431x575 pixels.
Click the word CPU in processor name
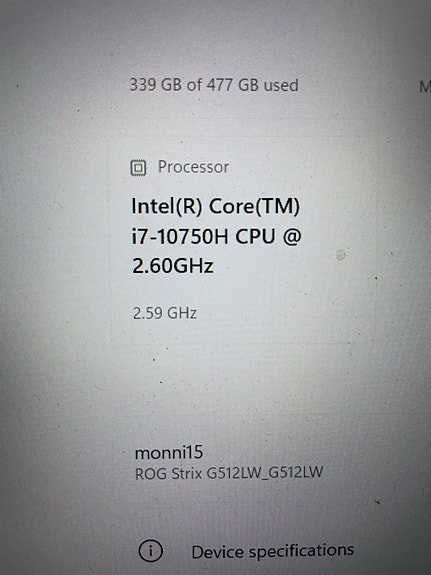(255, 237)
